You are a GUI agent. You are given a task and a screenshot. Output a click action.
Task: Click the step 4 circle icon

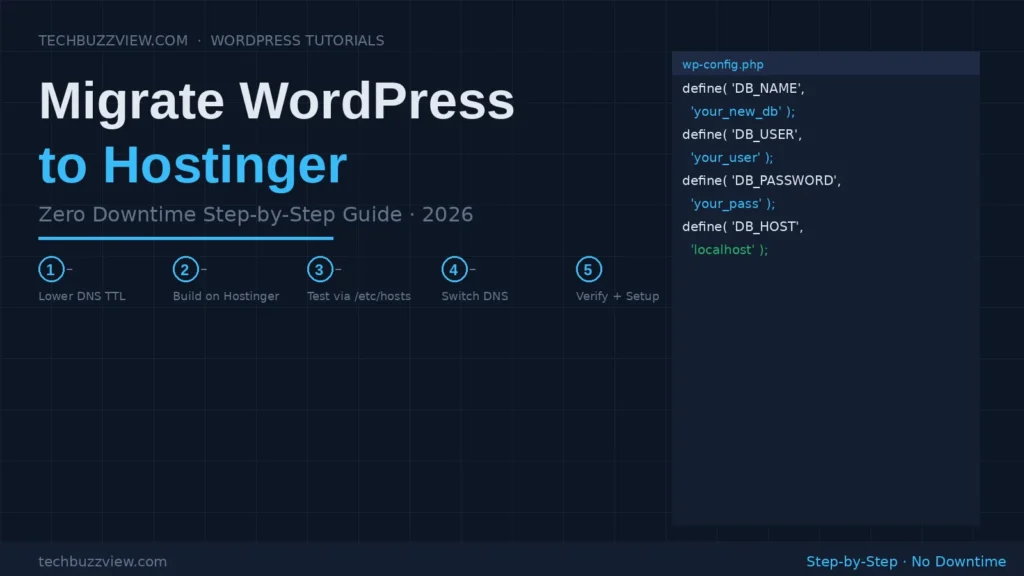[454, 269]
